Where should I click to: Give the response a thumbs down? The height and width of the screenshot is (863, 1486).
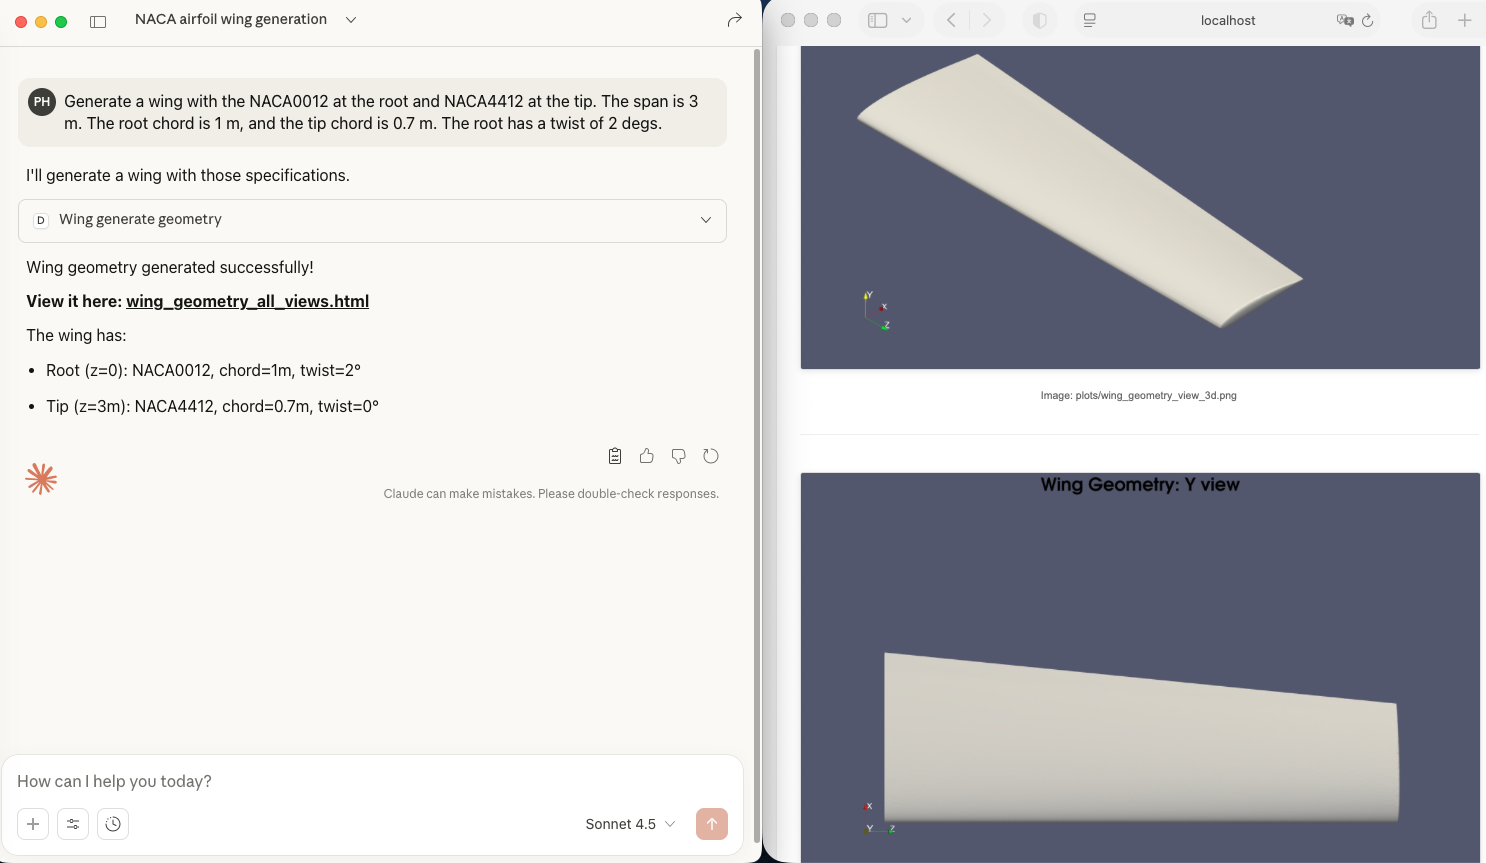(x=679, y=456)
